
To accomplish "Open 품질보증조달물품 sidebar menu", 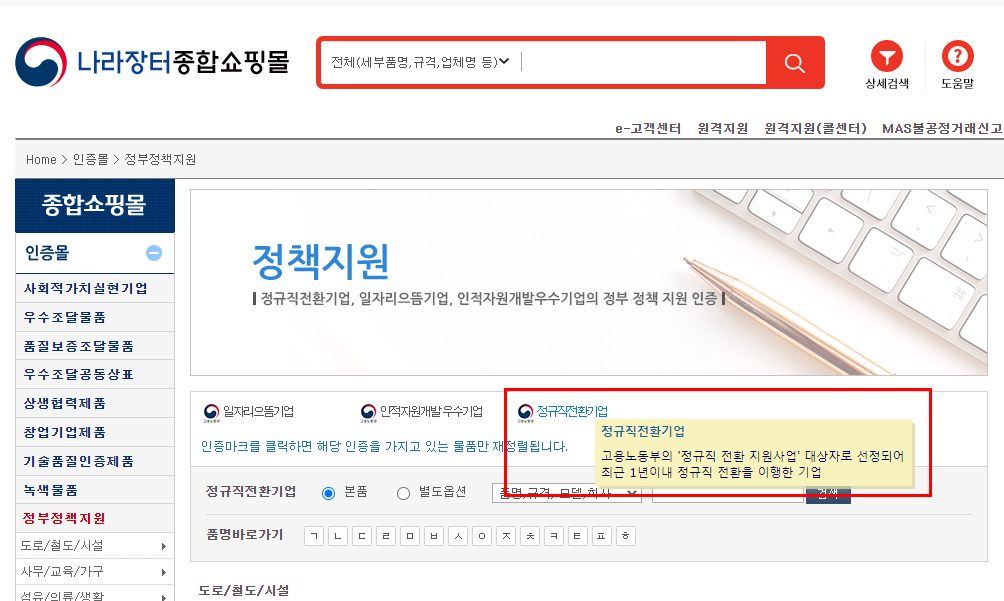I will 95,346.
